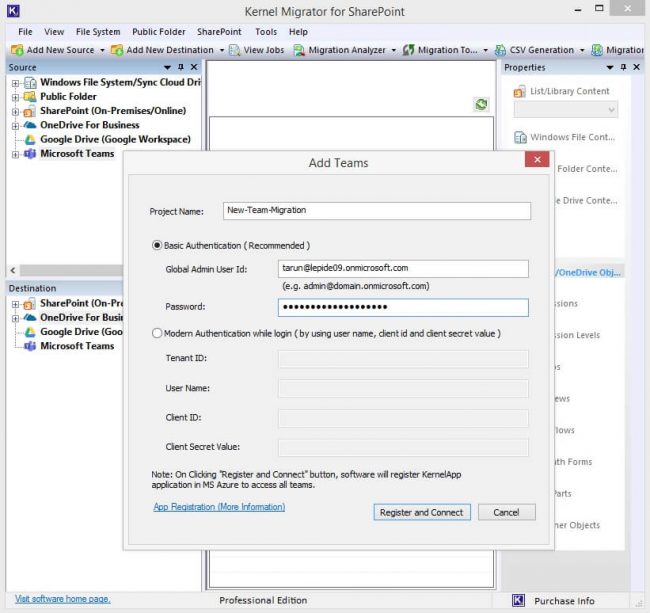Open CSV Generation dropdown arrow
Screen dimensions: 650x613
(x=582, y=51)
